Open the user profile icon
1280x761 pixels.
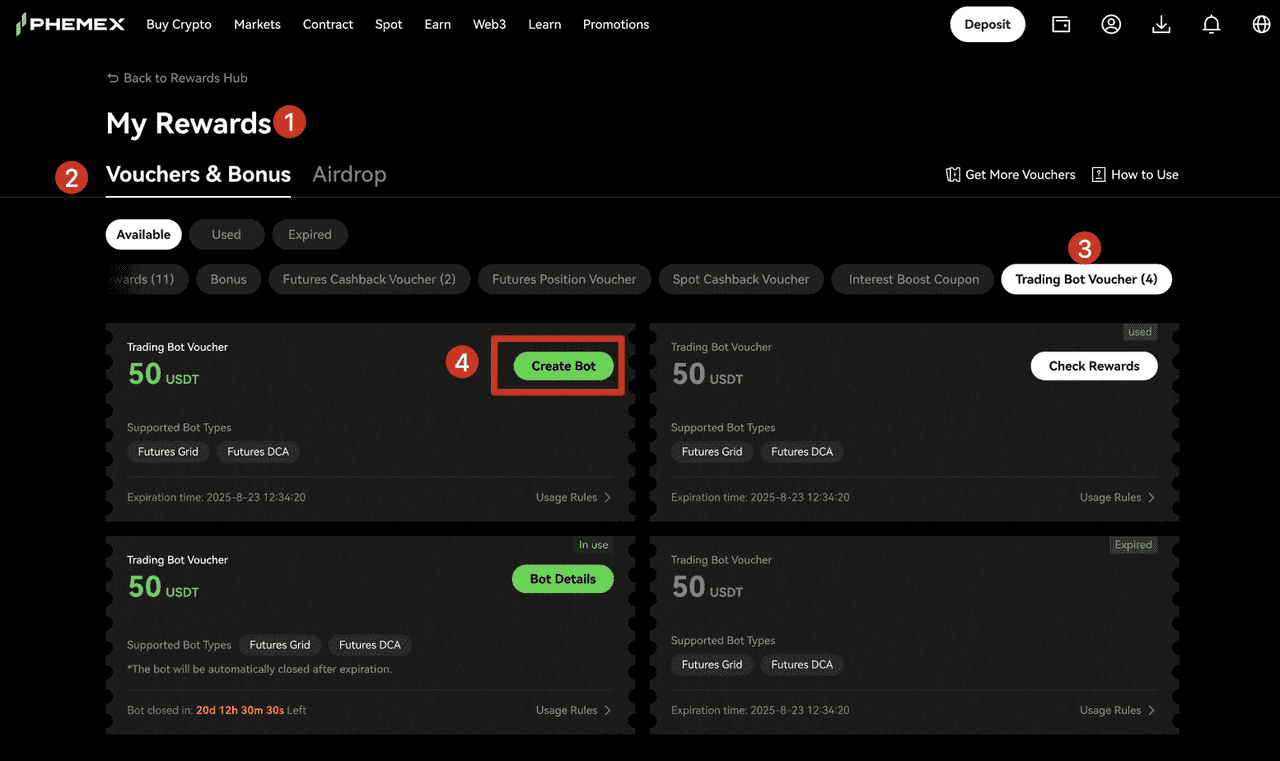point(1111,24)
